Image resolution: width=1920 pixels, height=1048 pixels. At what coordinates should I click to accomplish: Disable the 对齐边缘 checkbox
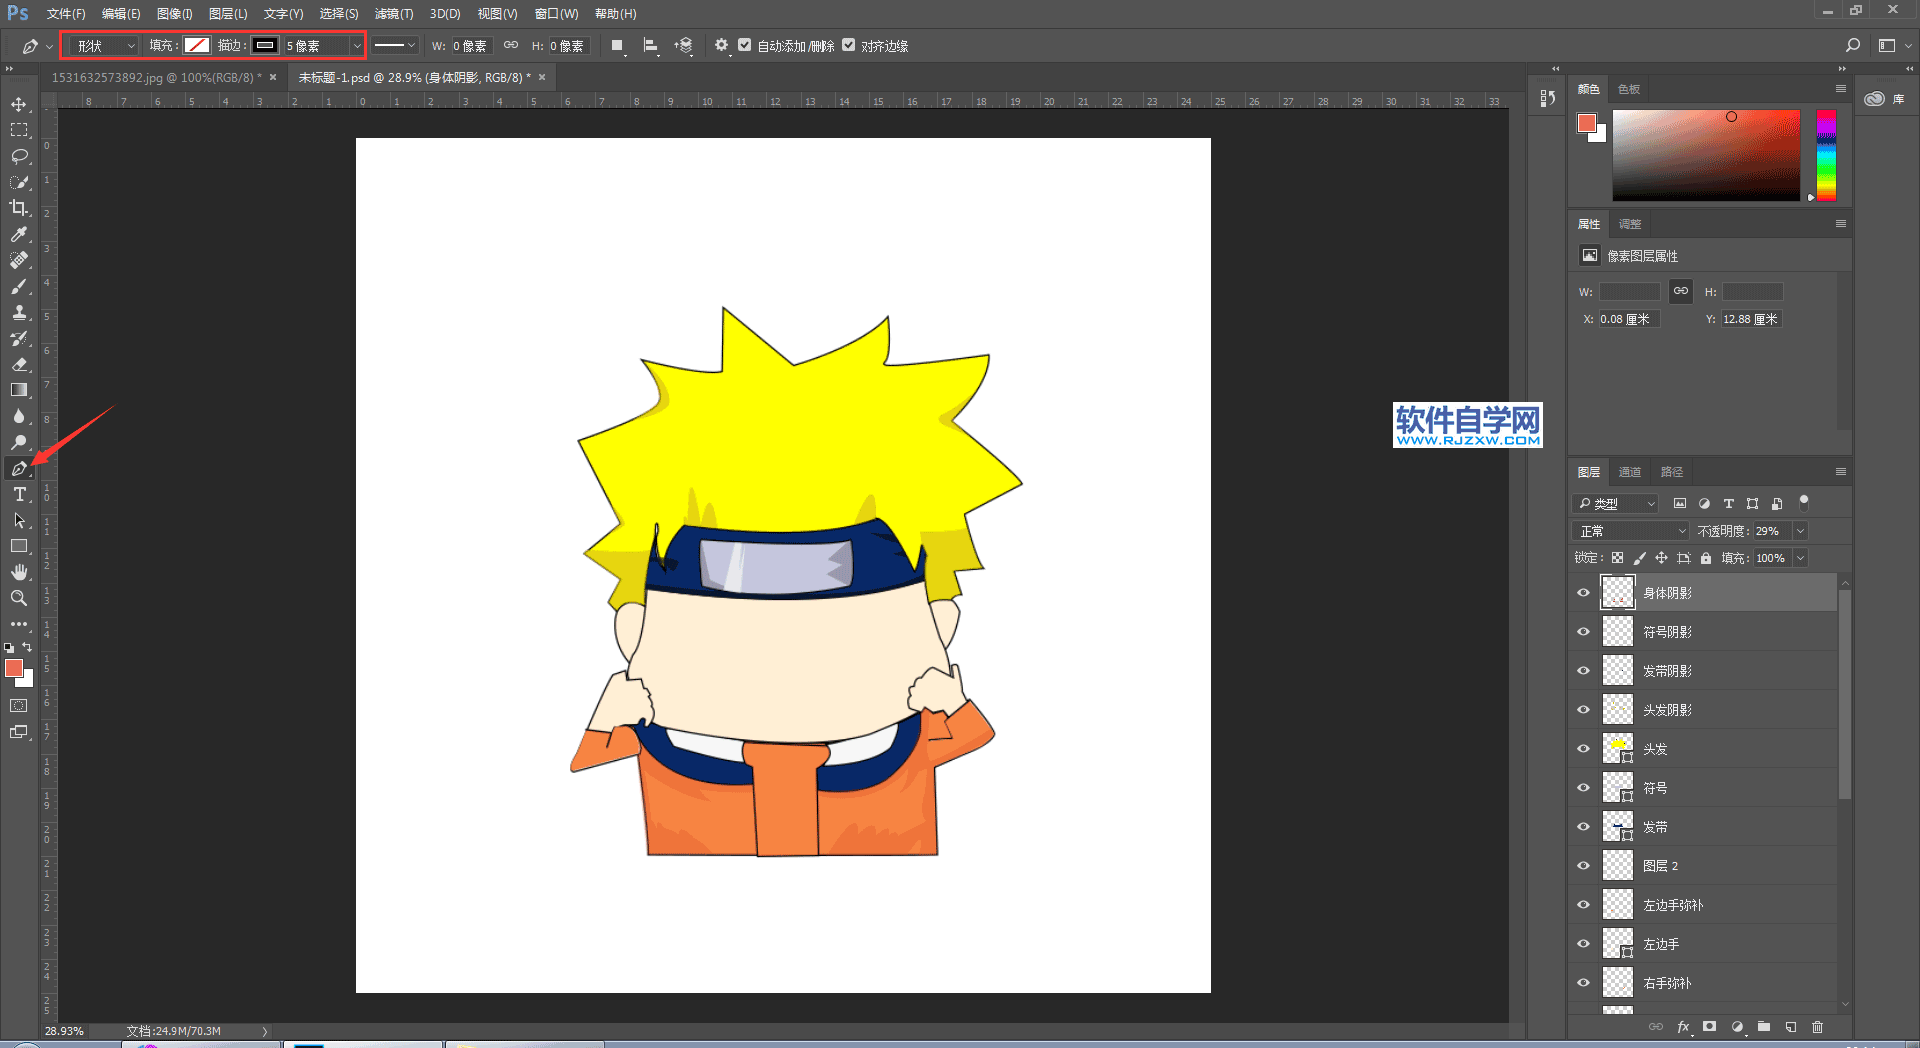click(x=849, y=45)
